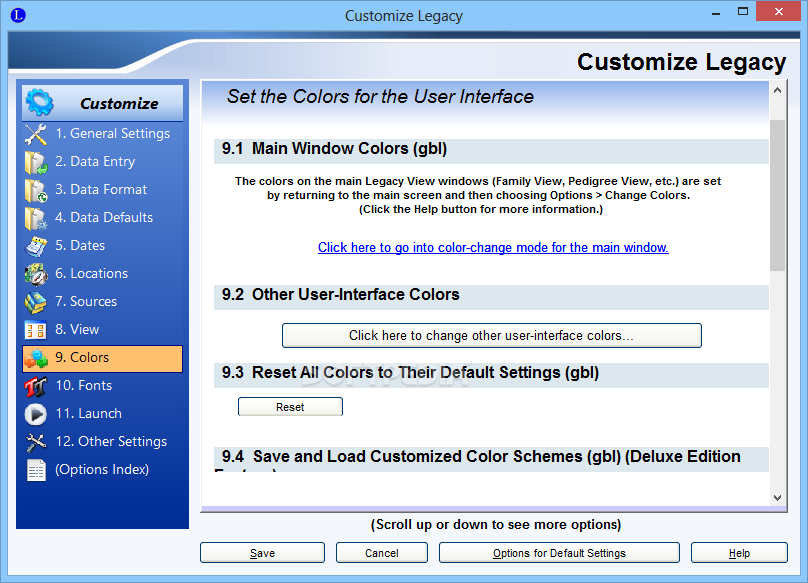The height and width of the screenshot is (583, 808).
Task: Click the 9.1 Main Window Colors heading
Action: click(334, 149)
